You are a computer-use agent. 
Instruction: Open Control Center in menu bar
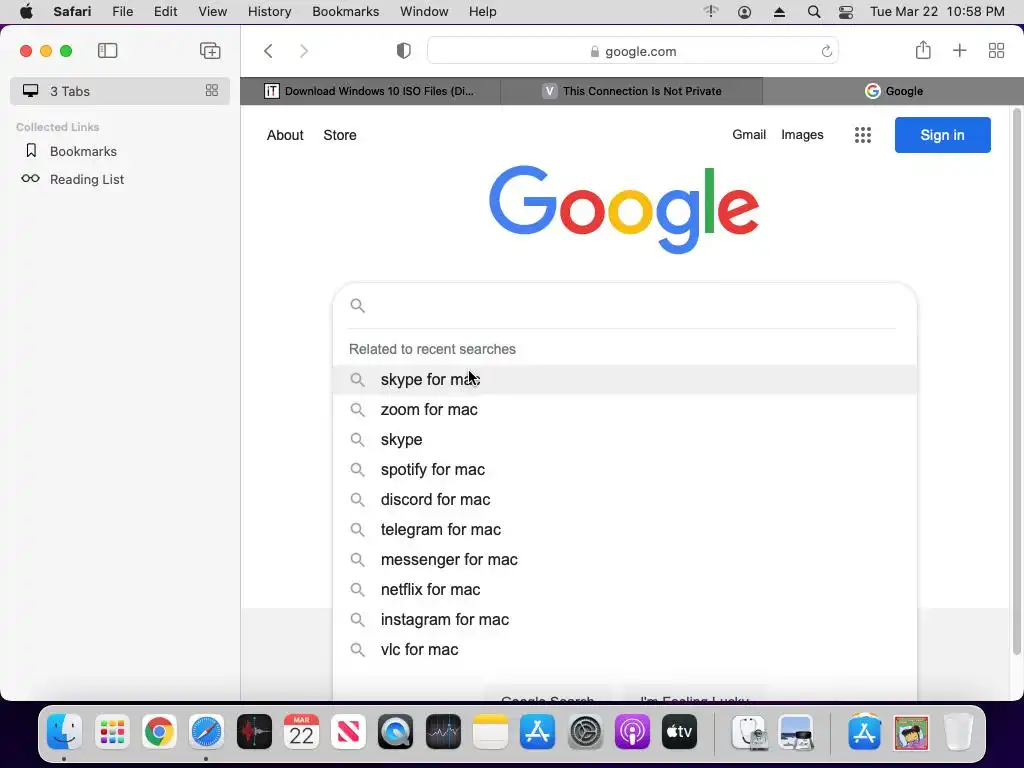tap(846, 12)
